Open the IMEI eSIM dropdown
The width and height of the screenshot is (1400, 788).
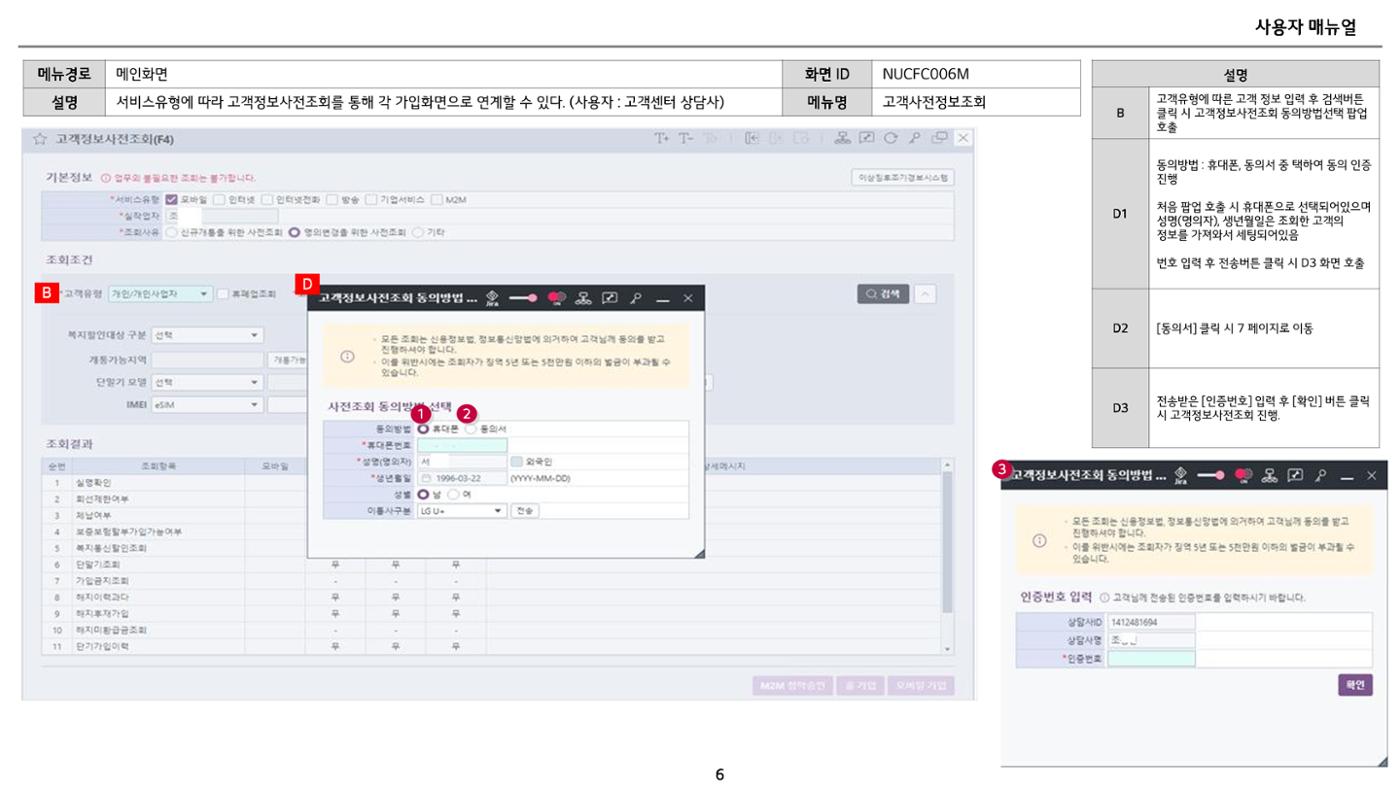pos(208,405)
